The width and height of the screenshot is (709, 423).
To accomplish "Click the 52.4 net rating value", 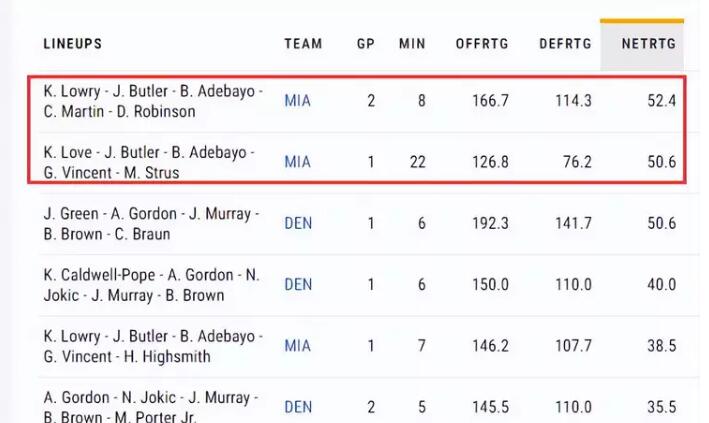I will (662, 100).
